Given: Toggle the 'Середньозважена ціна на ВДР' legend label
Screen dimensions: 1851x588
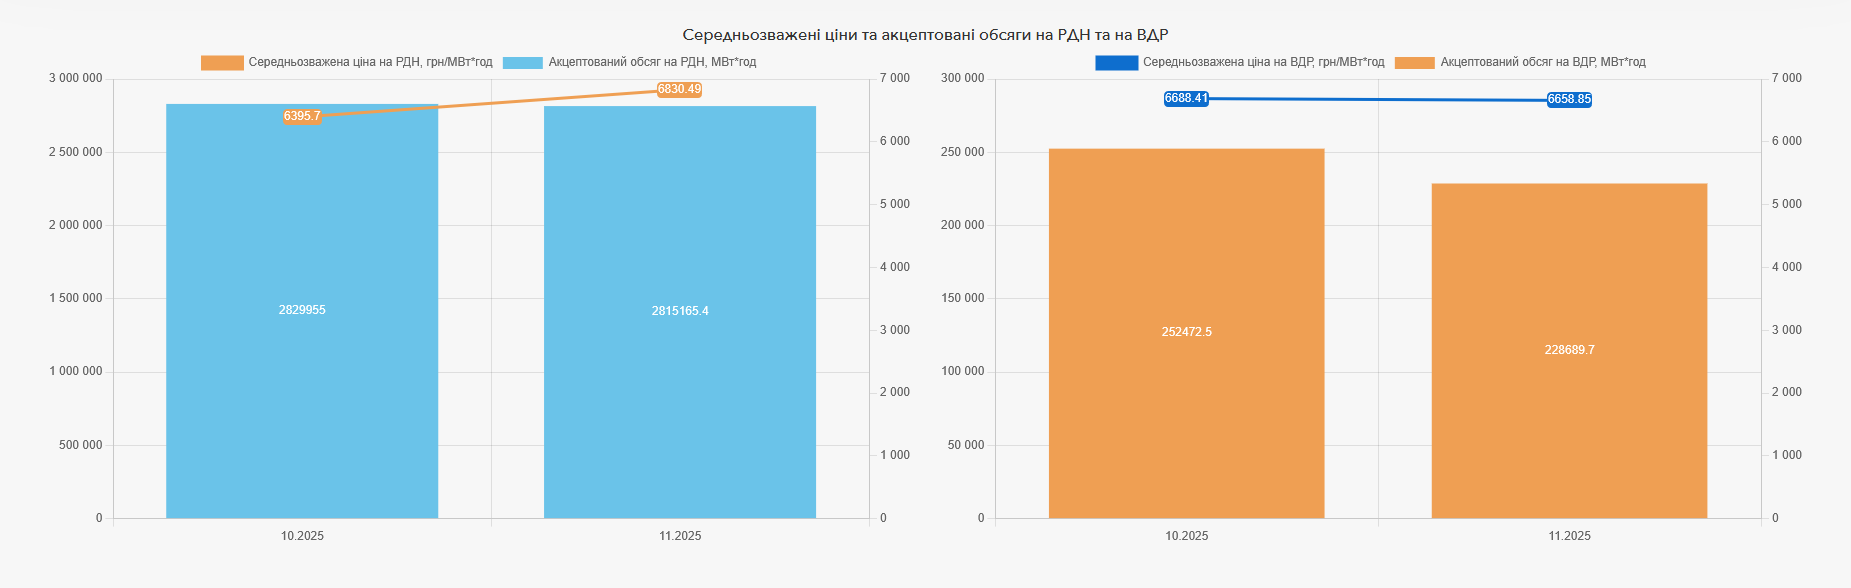Looking at the screenshot, I should pos(1263,62).
